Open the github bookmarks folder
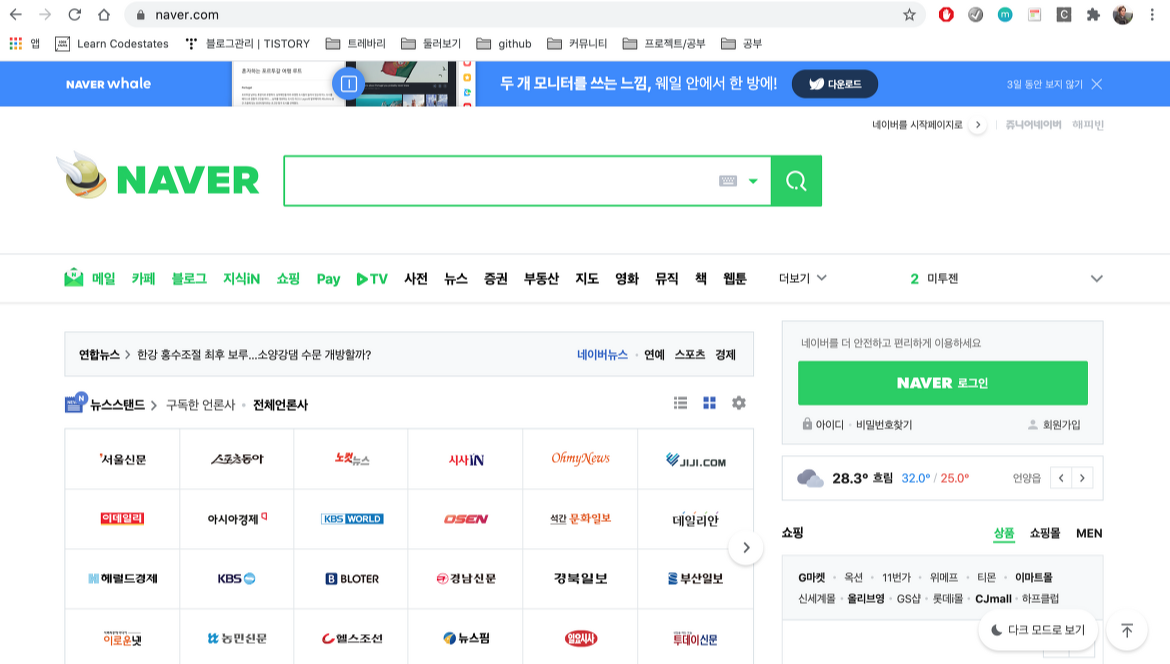 [504, 43]
